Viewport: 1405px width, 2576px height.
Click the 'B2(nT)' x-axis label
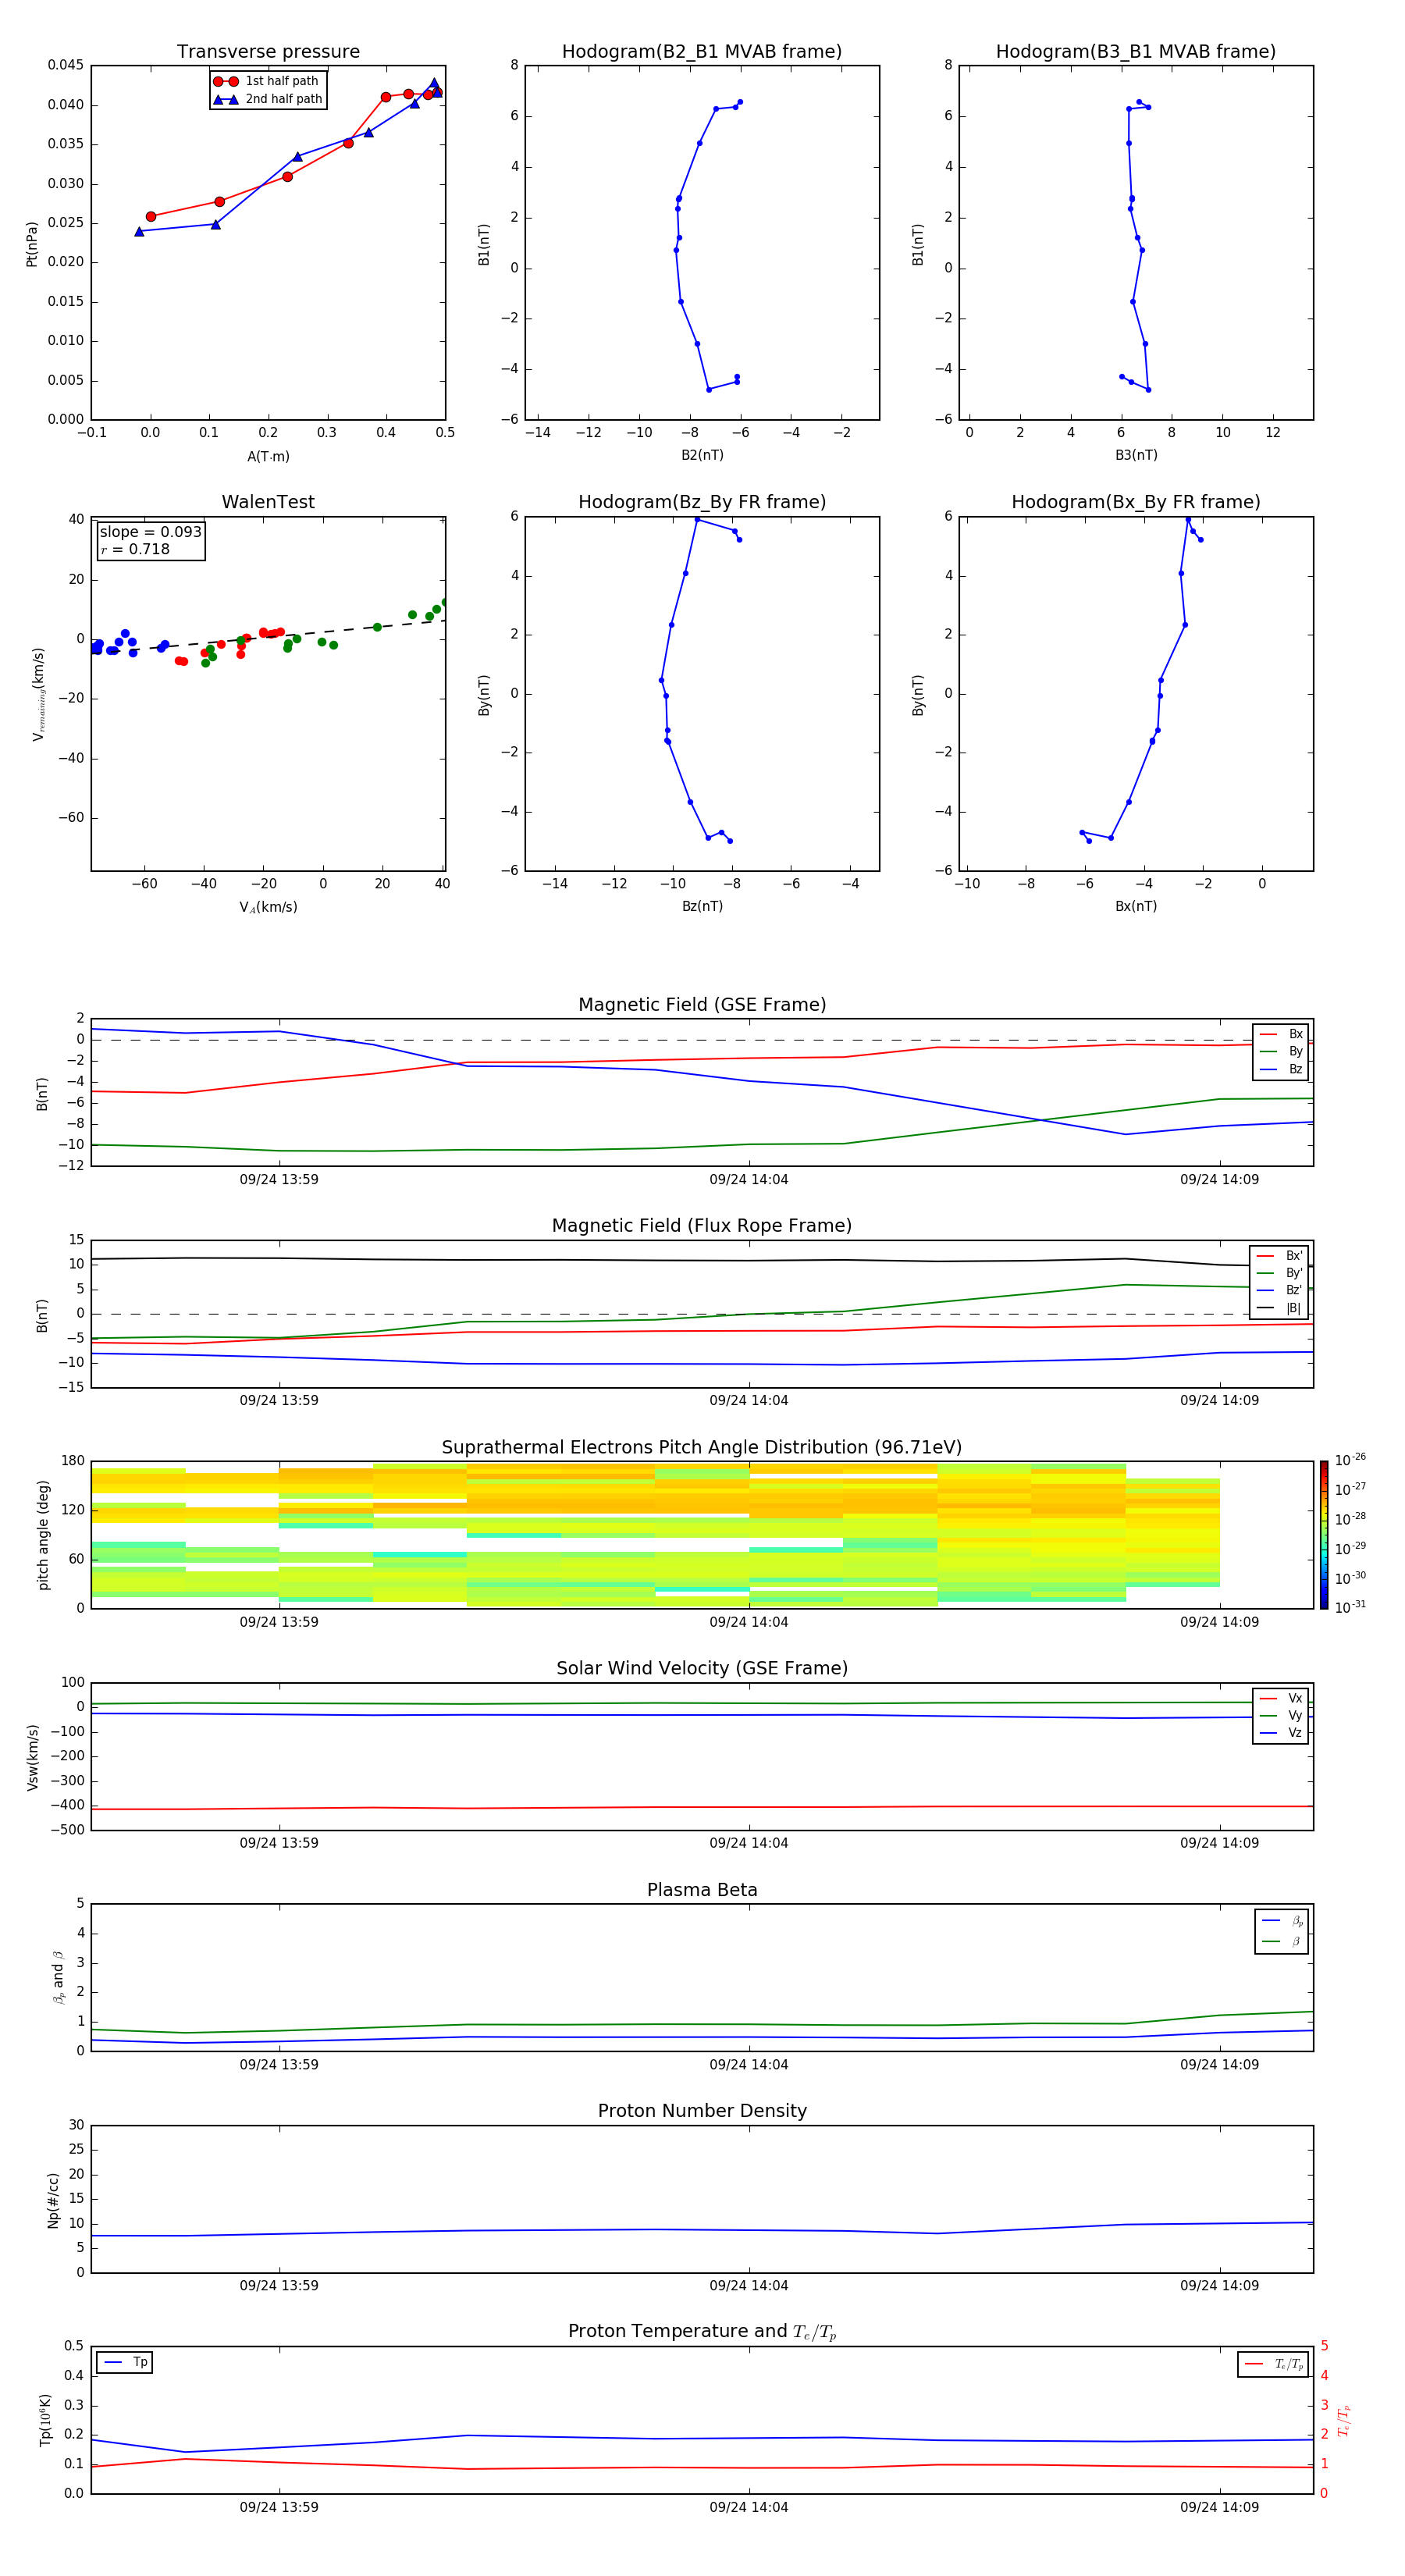pyautogui.click(x=702, y=456)
